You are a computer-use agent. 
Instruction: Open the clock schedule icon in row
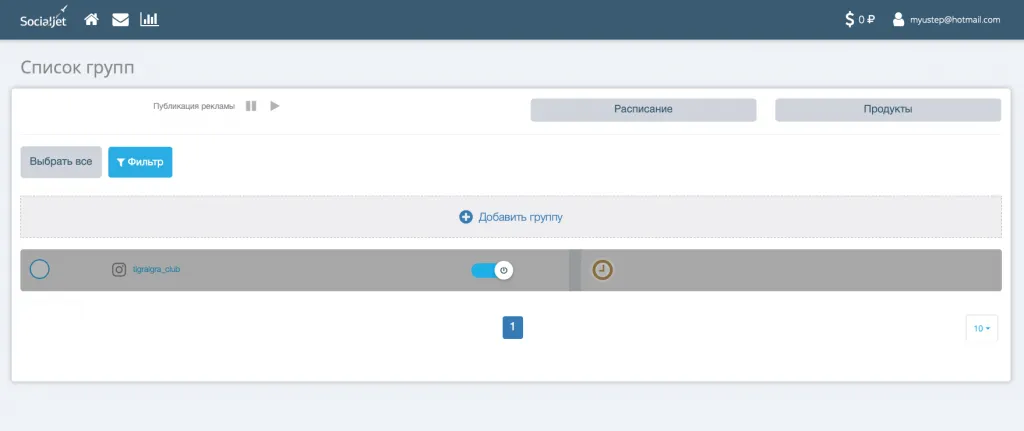(602, 270)
